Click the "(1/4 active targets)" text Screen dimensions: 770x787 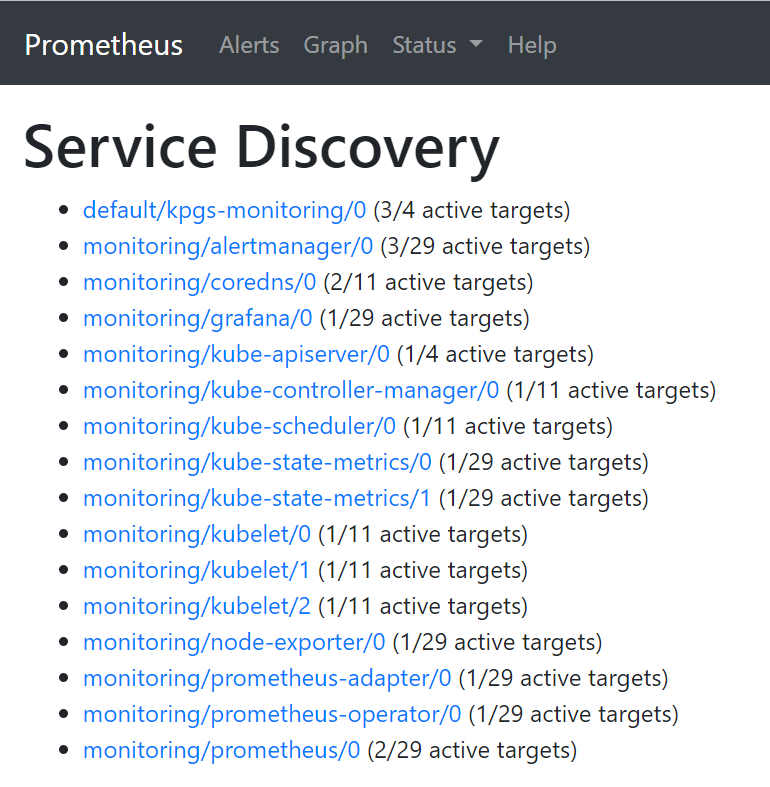495,355
